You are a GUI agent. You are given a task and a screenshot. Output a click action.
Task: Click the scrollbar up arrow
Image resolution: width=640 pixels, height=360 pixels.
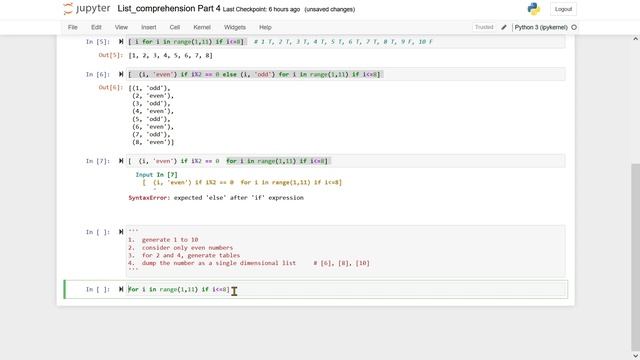coord(635,39)
